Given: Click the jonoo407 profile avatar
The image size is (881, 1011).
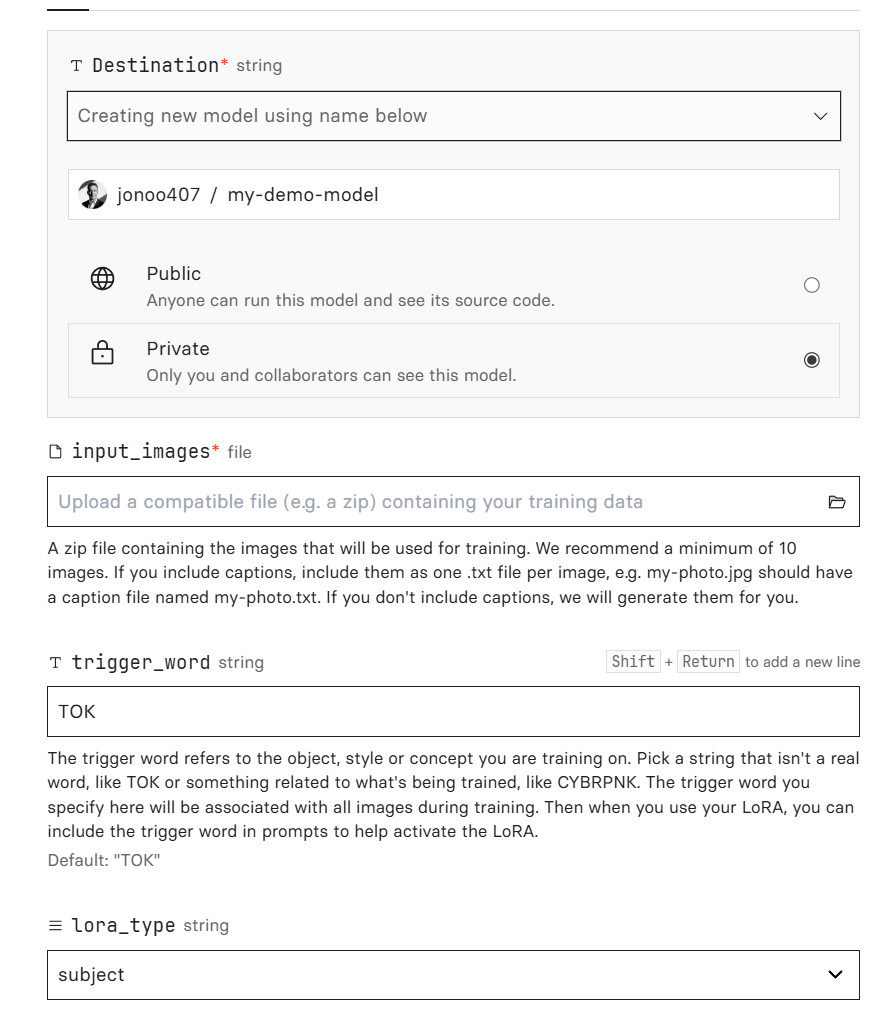Looking at the screenshot, I should (x=92, y=195).
